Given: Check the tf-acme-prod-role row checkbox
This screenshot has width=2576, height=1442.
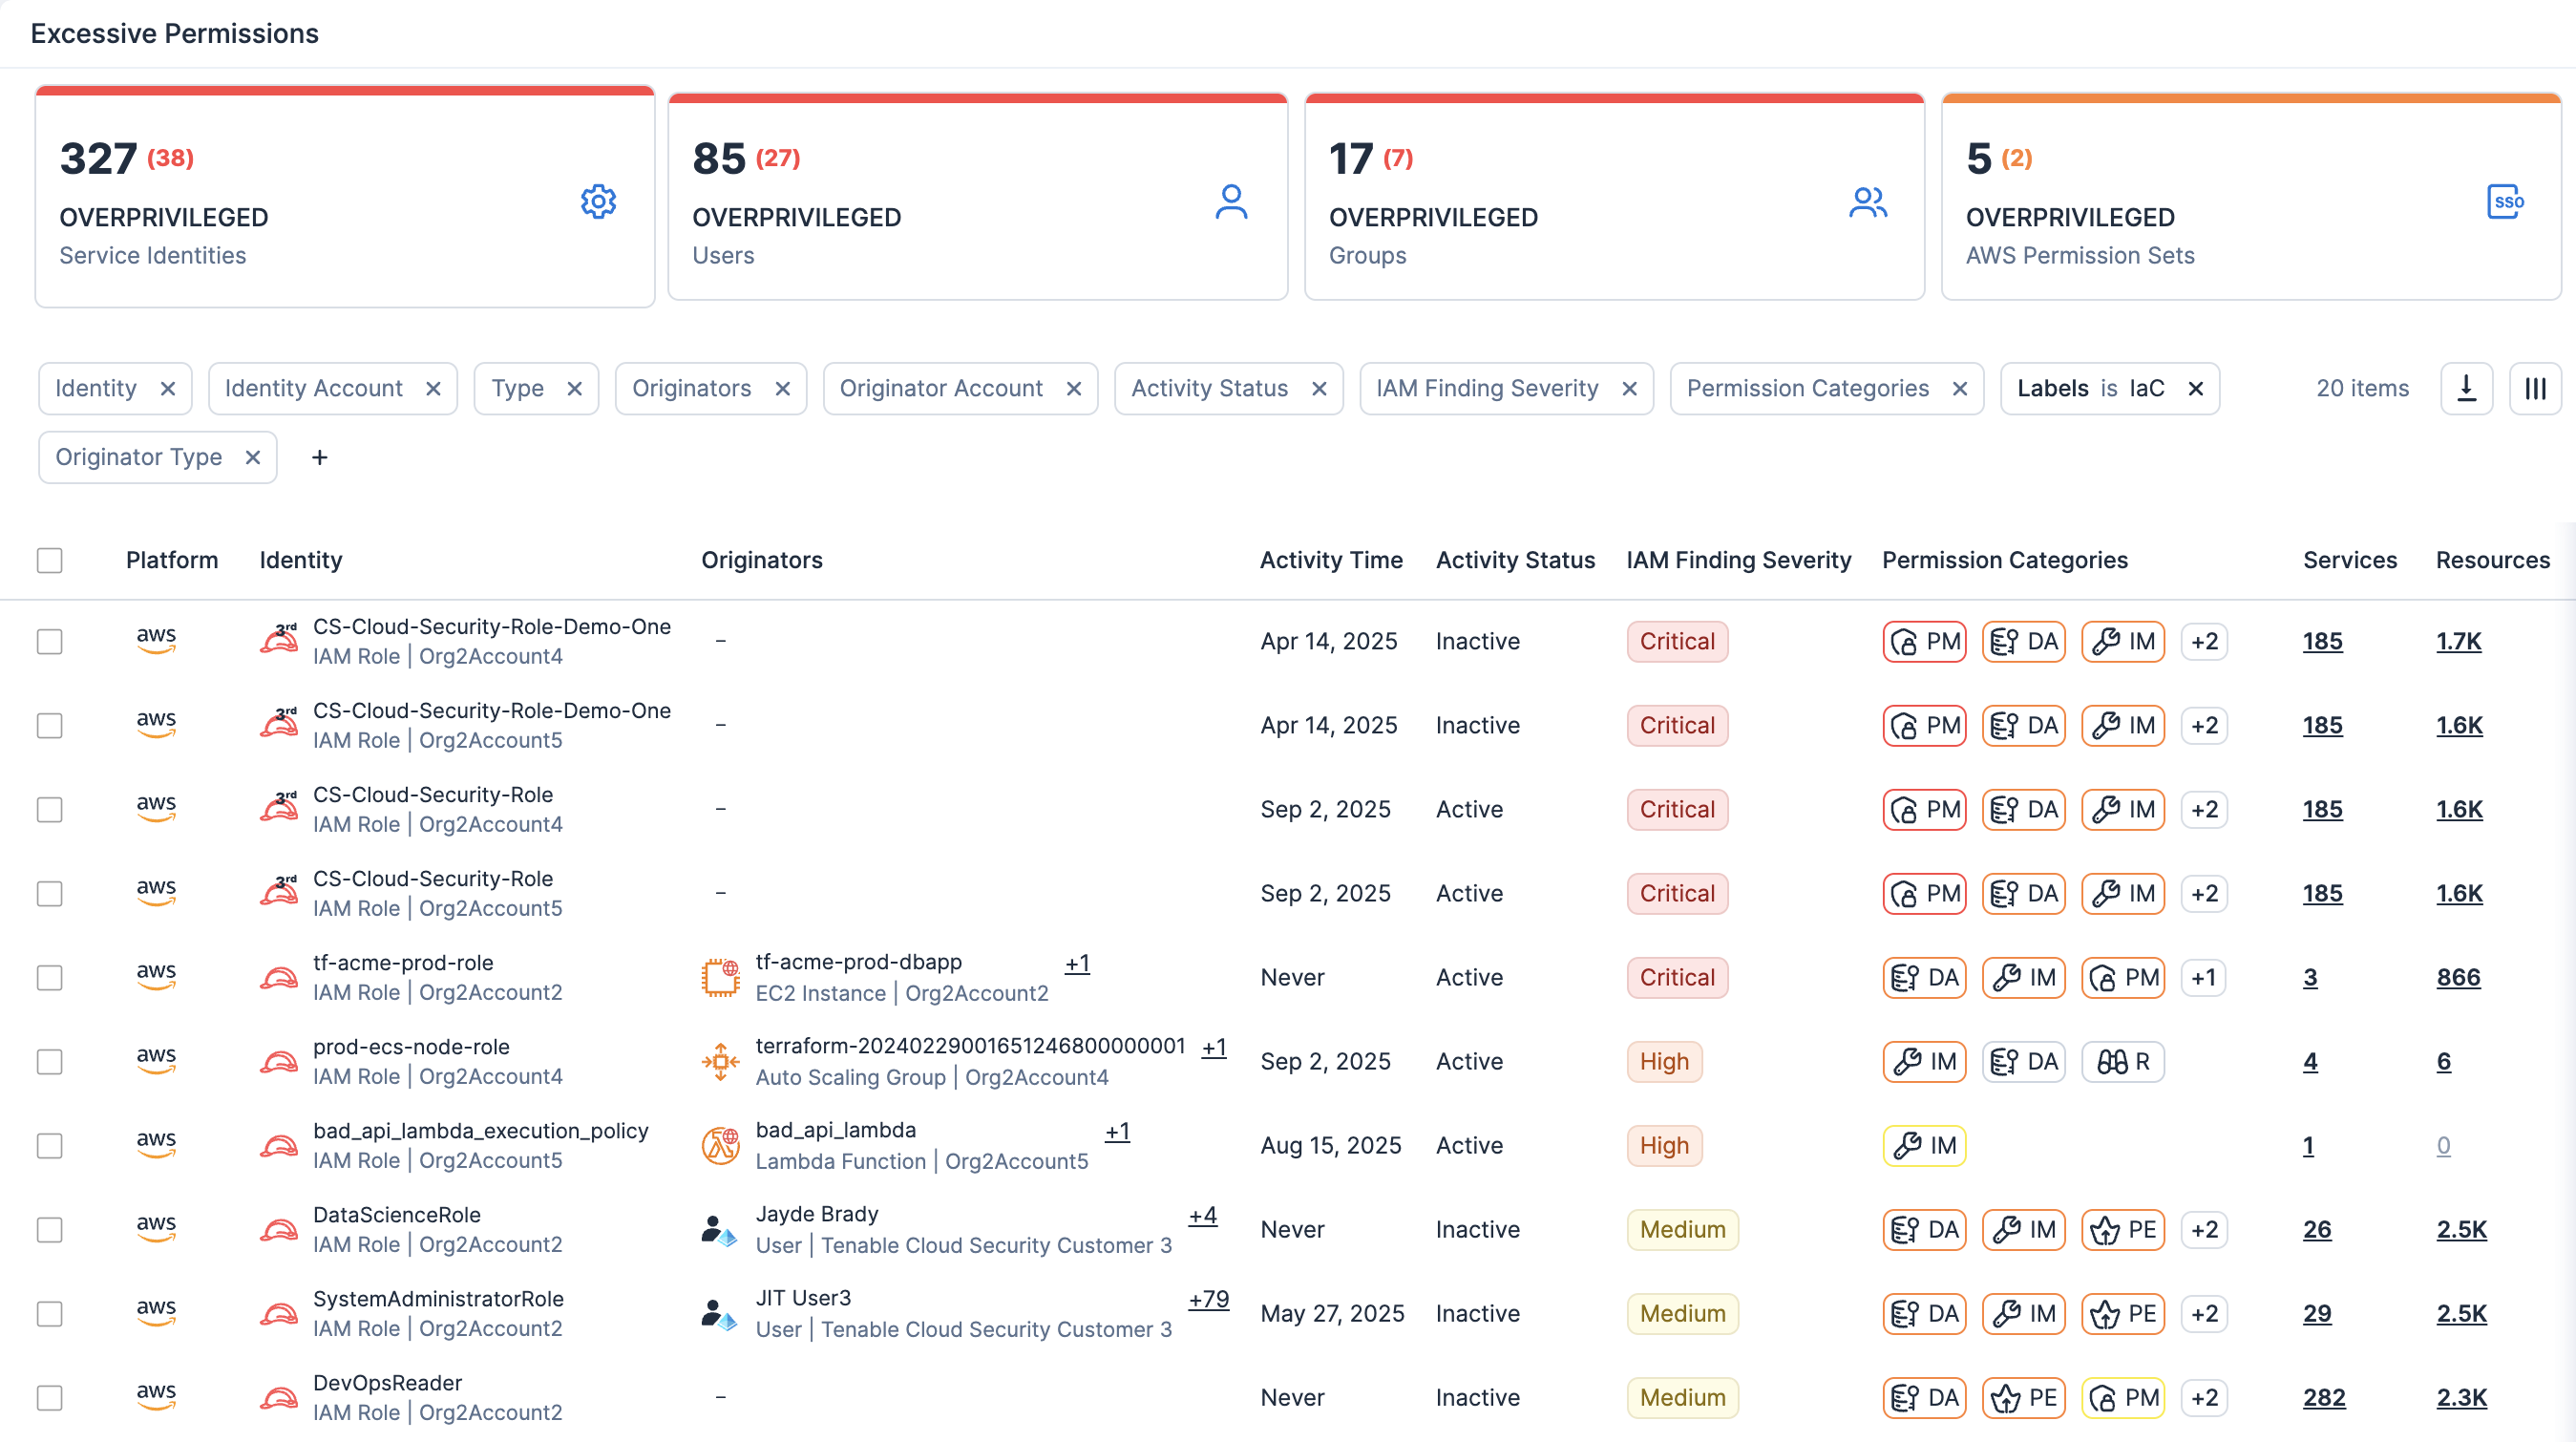Looking at the screenshot, I should click(50, 977).
